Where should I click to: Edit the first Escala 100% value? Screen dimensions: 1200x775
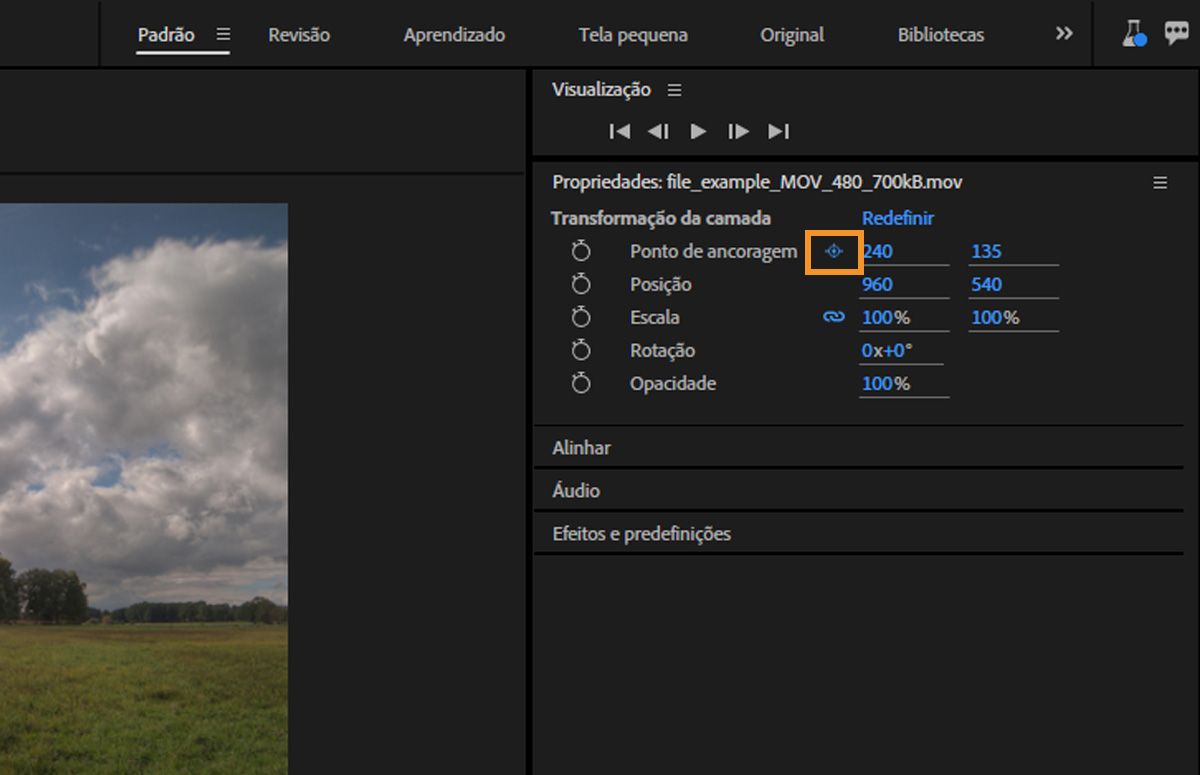point(904,318)
